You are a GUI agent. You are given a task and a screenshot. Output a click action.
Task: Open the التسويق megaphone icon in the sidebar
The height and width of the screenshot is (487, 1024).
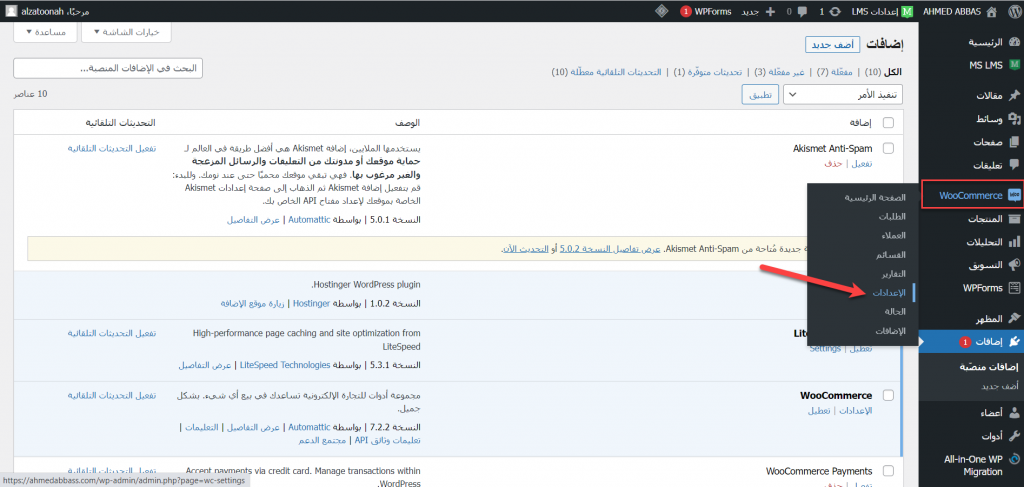point(1014,265)
